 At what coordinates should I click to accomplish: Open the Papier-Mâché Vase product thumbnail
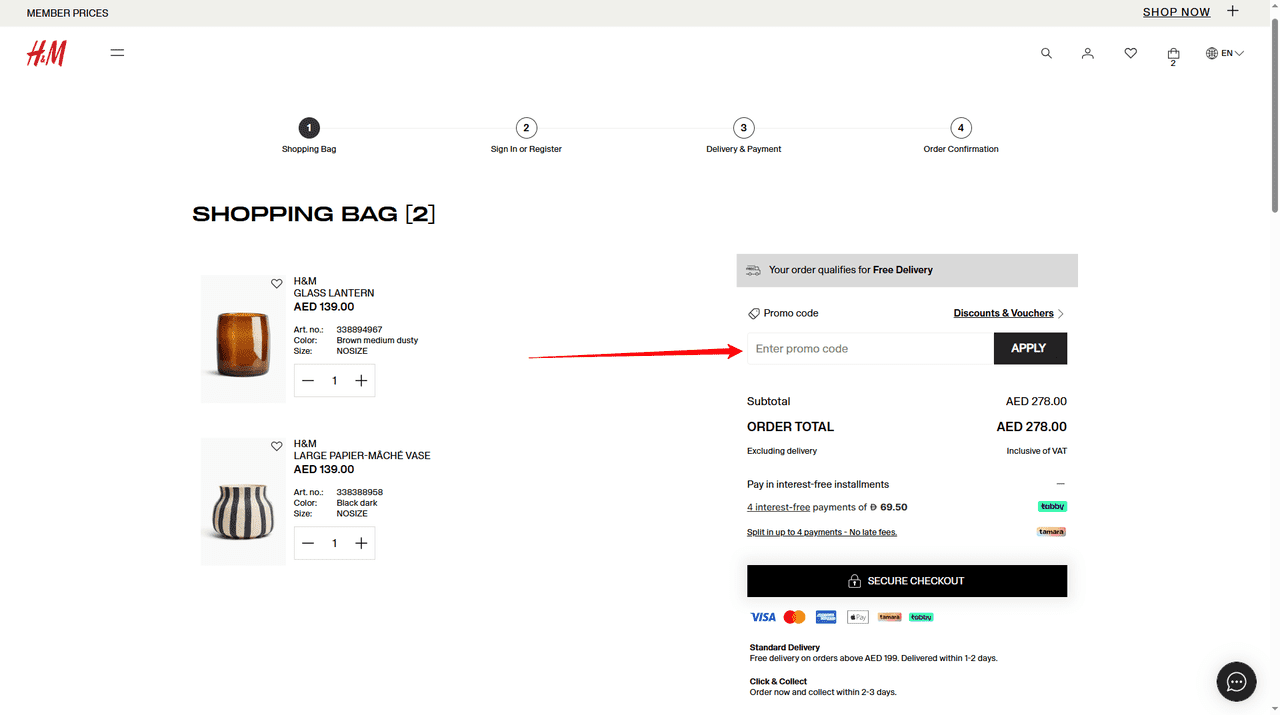(243, 502)
